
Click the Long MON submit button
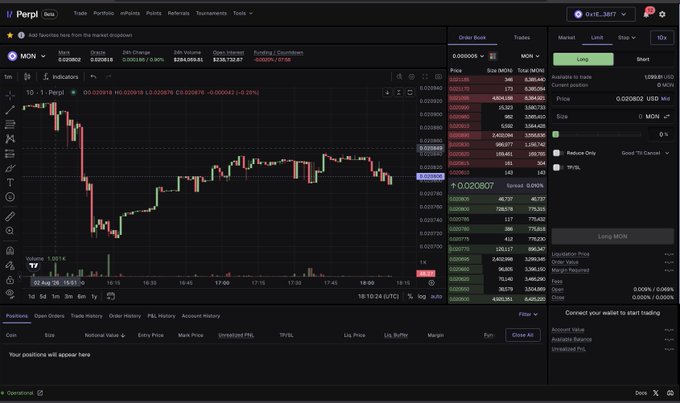[x=612, y=236]
